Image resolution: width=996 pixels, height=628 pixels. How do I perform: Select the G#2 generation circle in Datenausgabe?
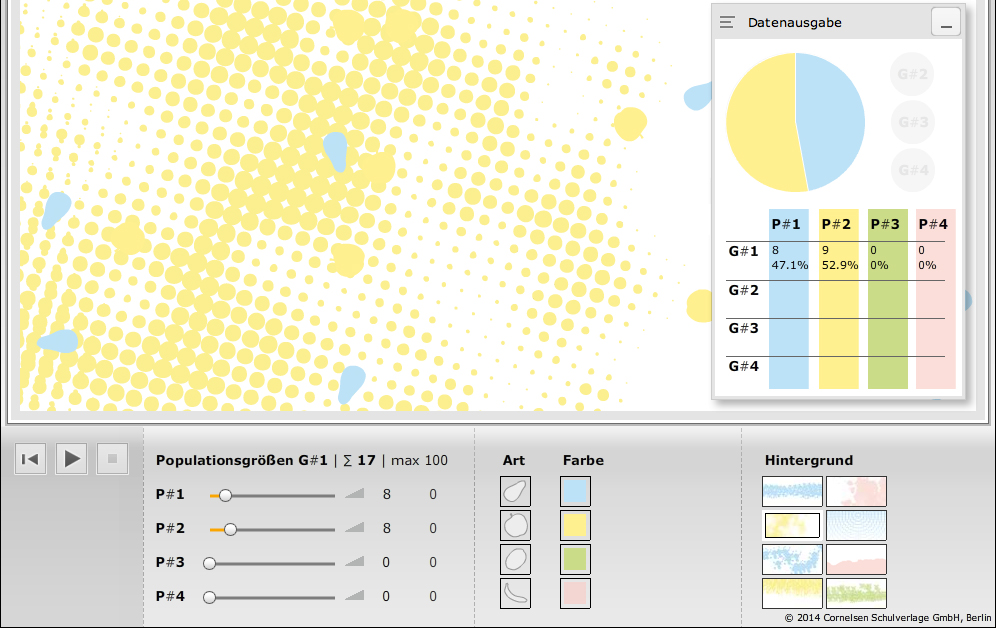[x=911, y=74]
